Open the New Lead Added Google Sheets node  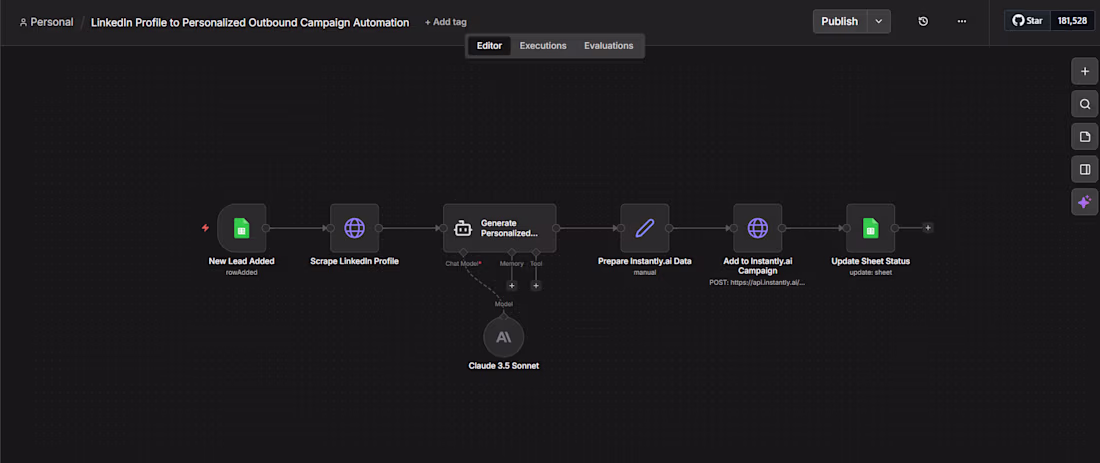click(x=241, y=228)
